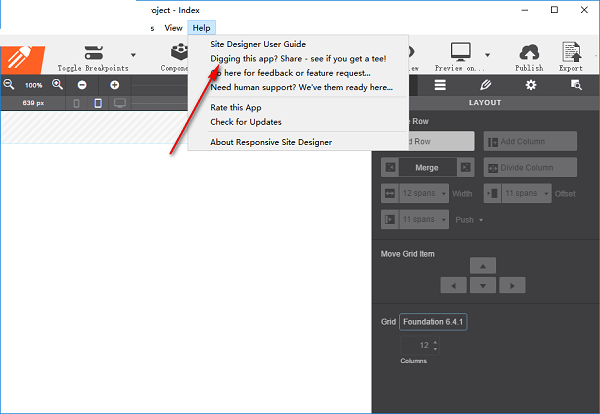The width and height of the screenshot is (600, 414).
Task: Open the gear settings panel tab
Action: pos(531,85)
